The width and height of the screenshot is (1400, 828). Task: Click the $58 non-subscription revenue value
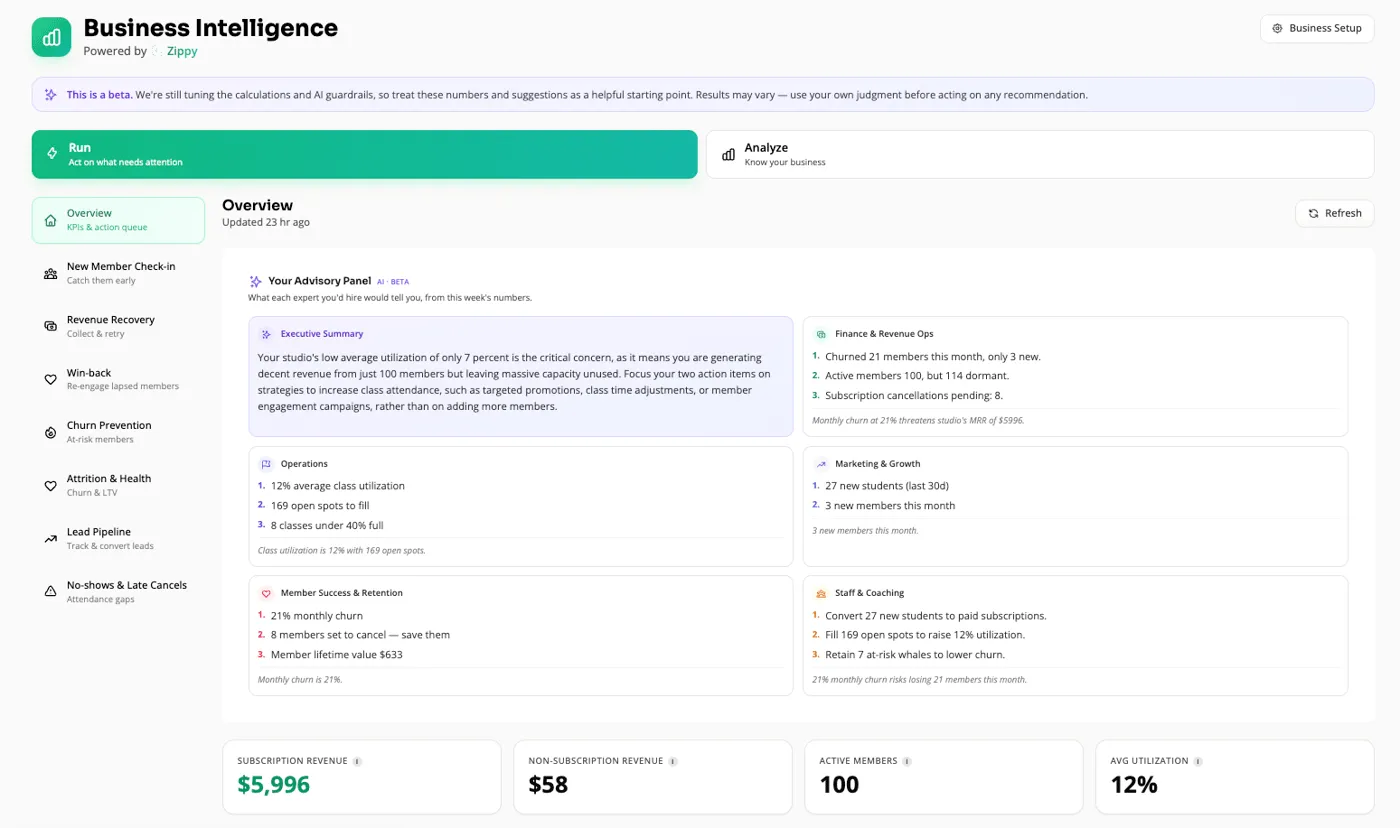pyautogui.click(x=548, y=785)
